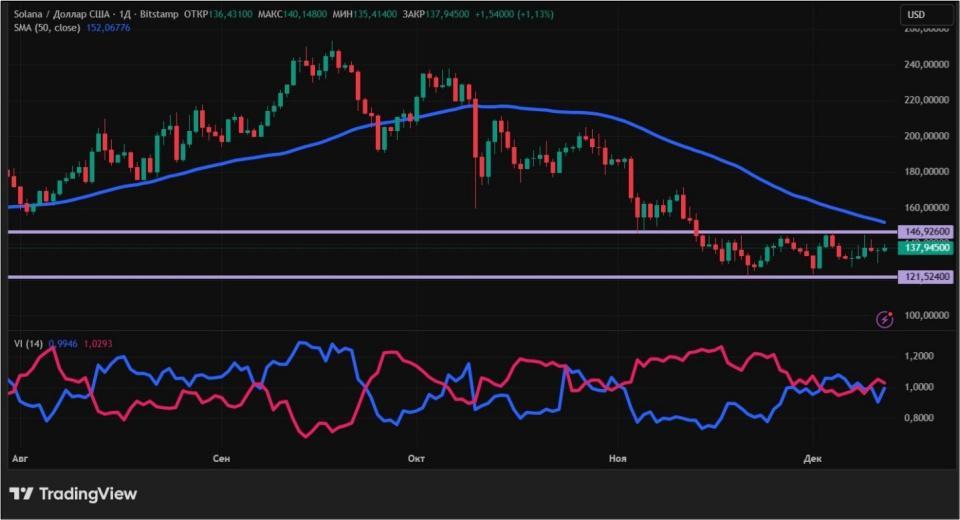Click the blue VI value 0,9946
This screenshot has height=520, width=960.
pos(62,343)
